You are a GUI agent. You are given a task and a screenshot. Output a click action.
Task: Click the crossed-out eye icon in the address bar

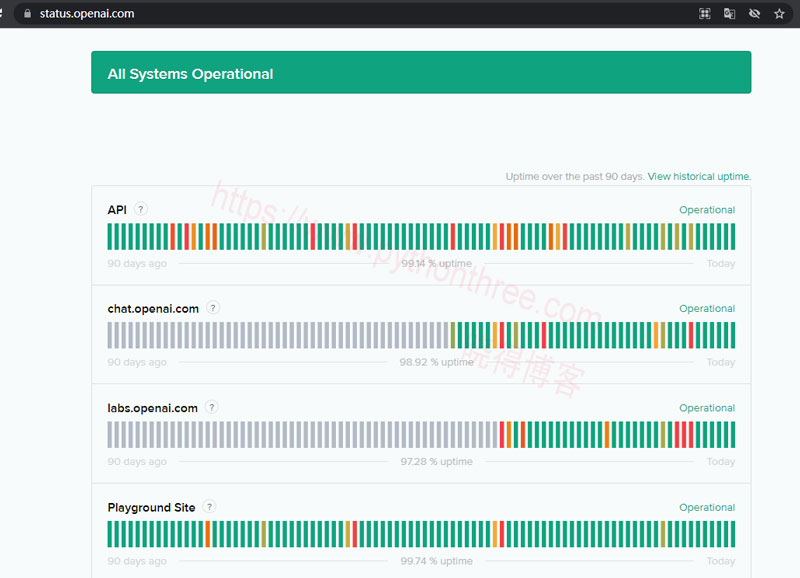[x=754, y=14]
